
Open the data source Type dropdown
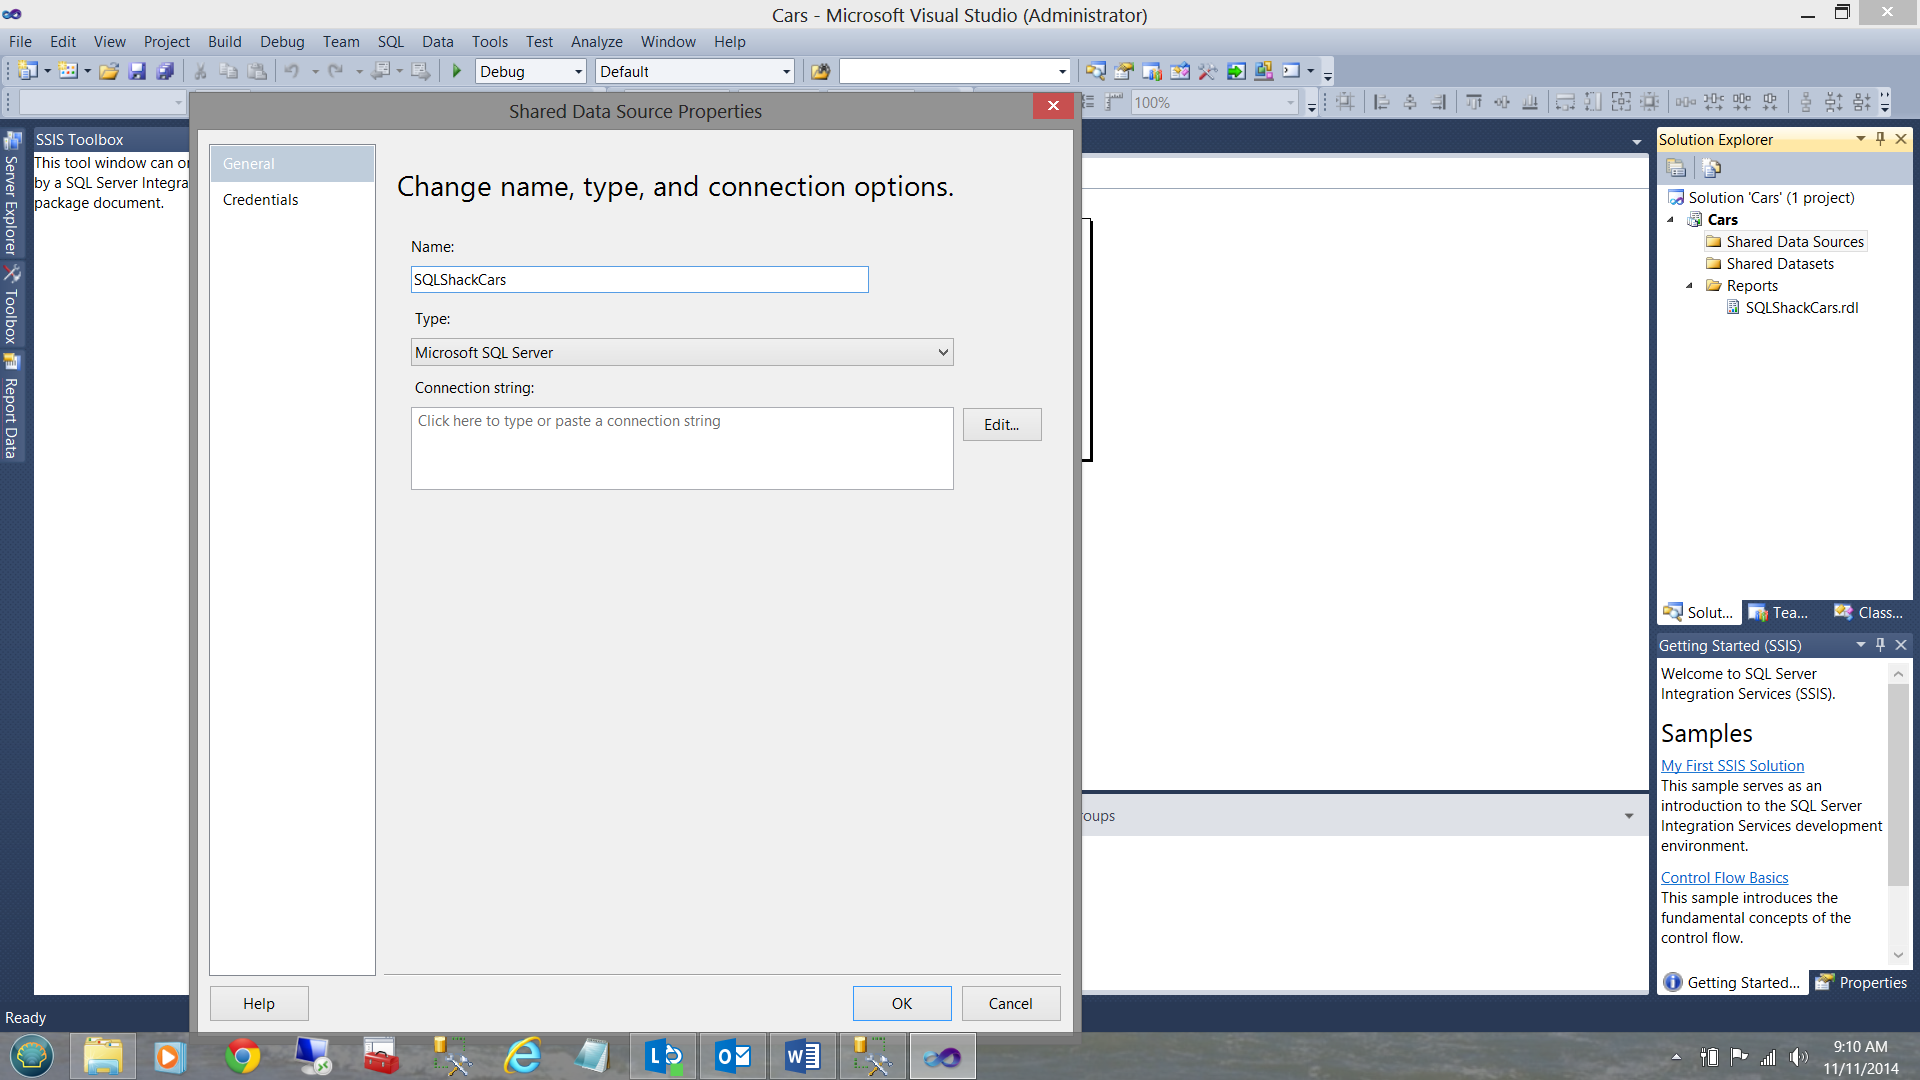point(942,352)
